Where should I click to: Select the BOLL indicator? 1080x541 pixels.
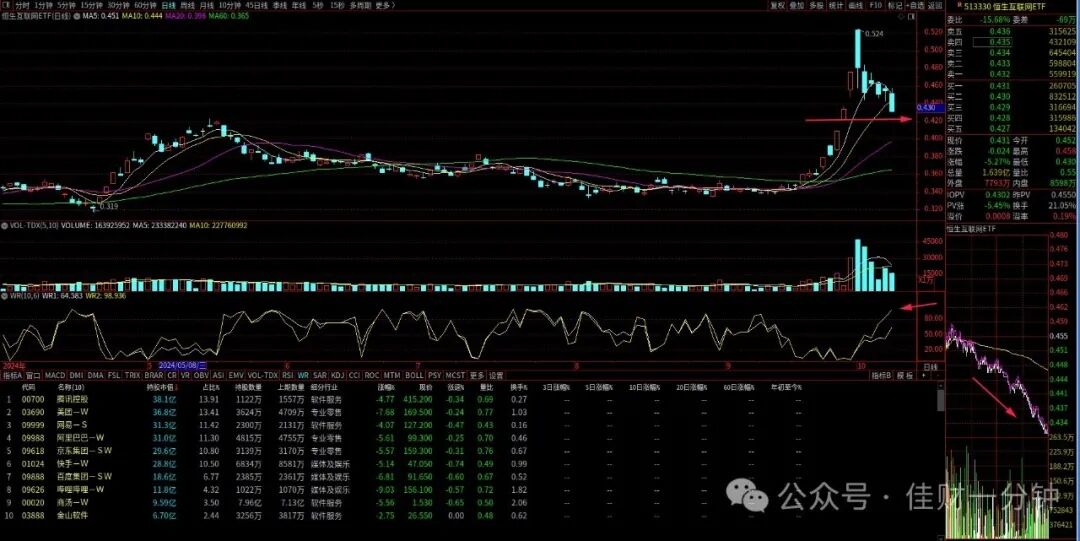(x=414, y=376)
